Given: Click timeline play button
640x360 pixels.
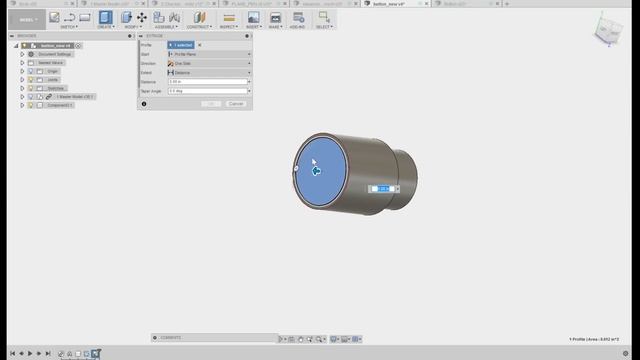Looking at the screenshot, I should (x=30, y=353).
